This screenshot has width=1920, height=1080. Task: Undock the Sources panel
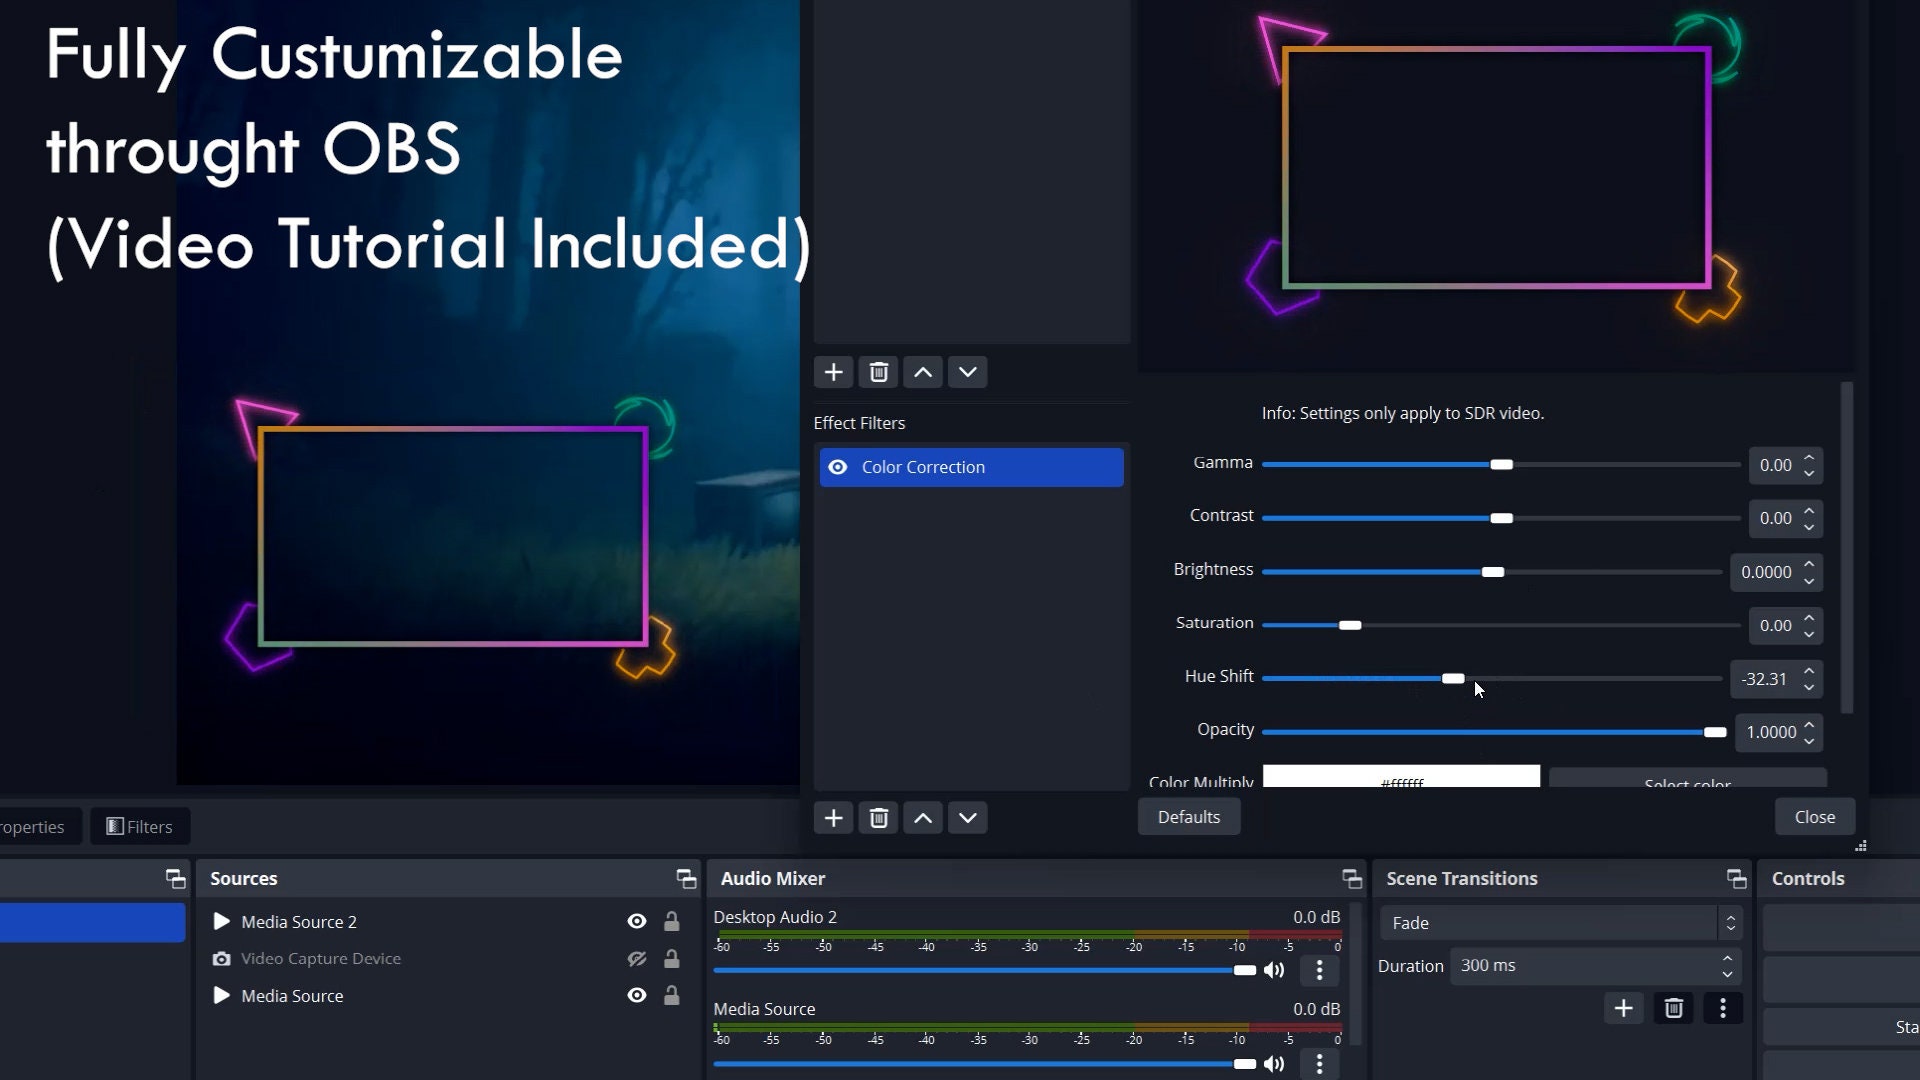[686, 878]
